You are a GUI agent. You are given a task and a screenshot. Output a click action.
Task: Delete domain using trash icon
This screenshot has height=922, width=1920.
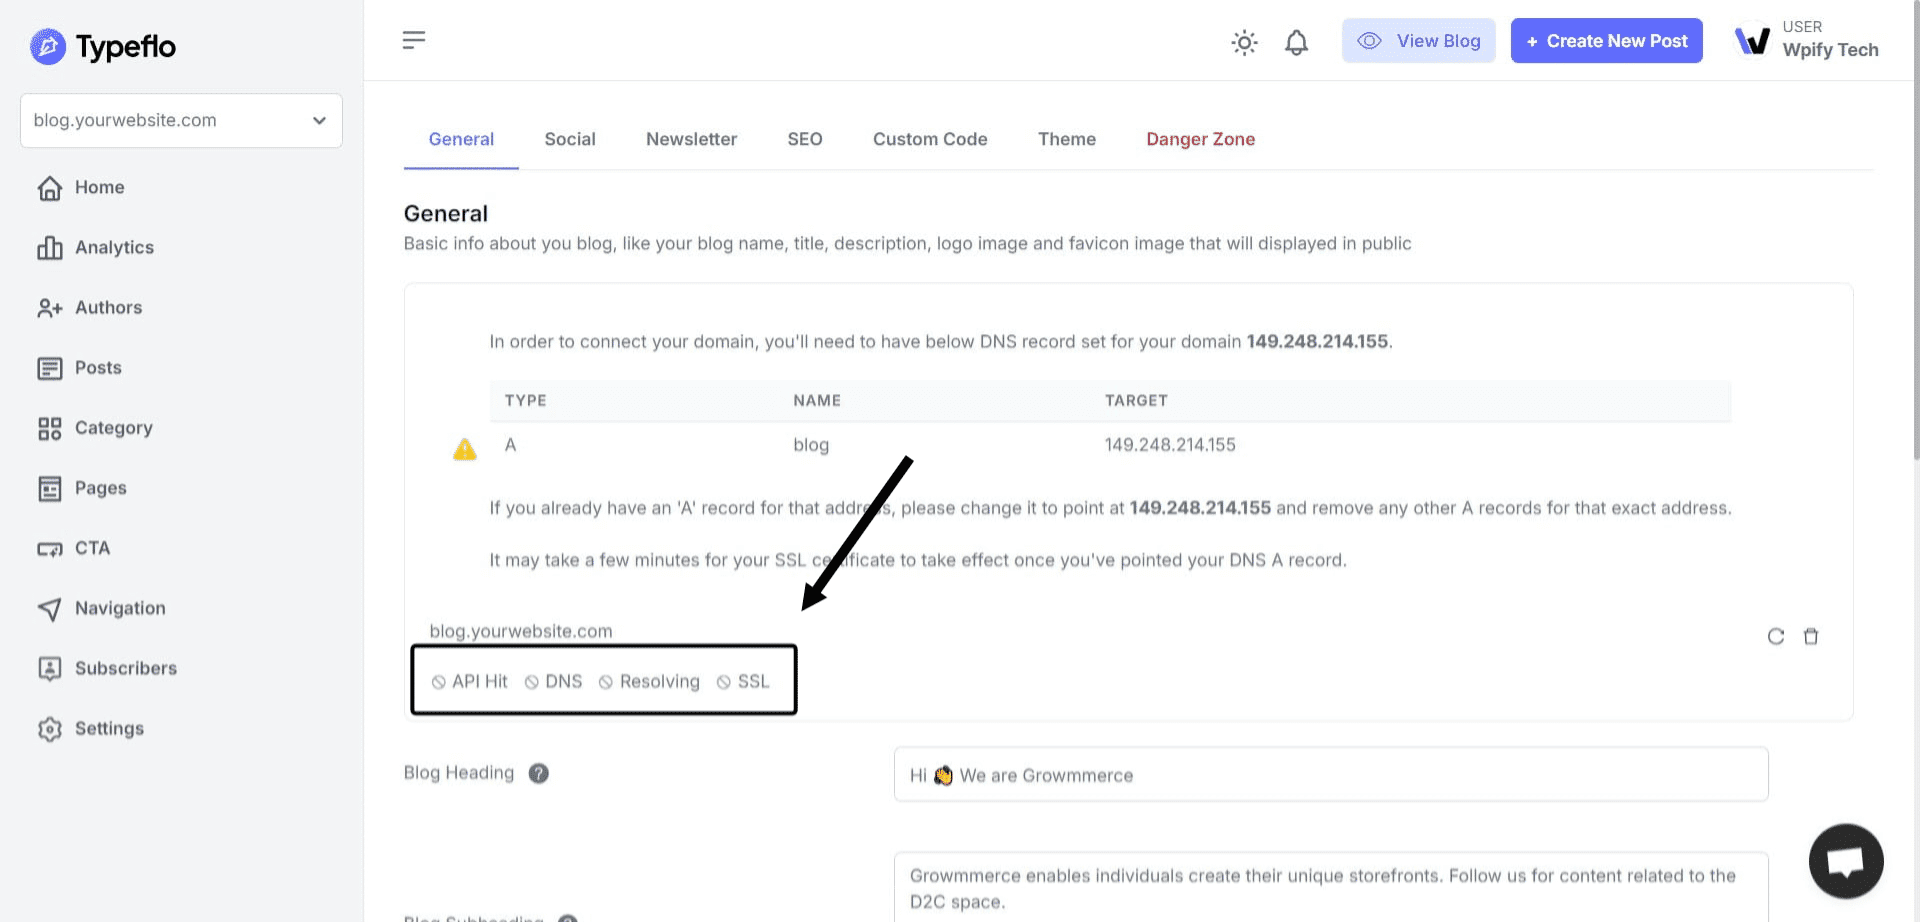pyautogui.click(x=1811, y=637)
